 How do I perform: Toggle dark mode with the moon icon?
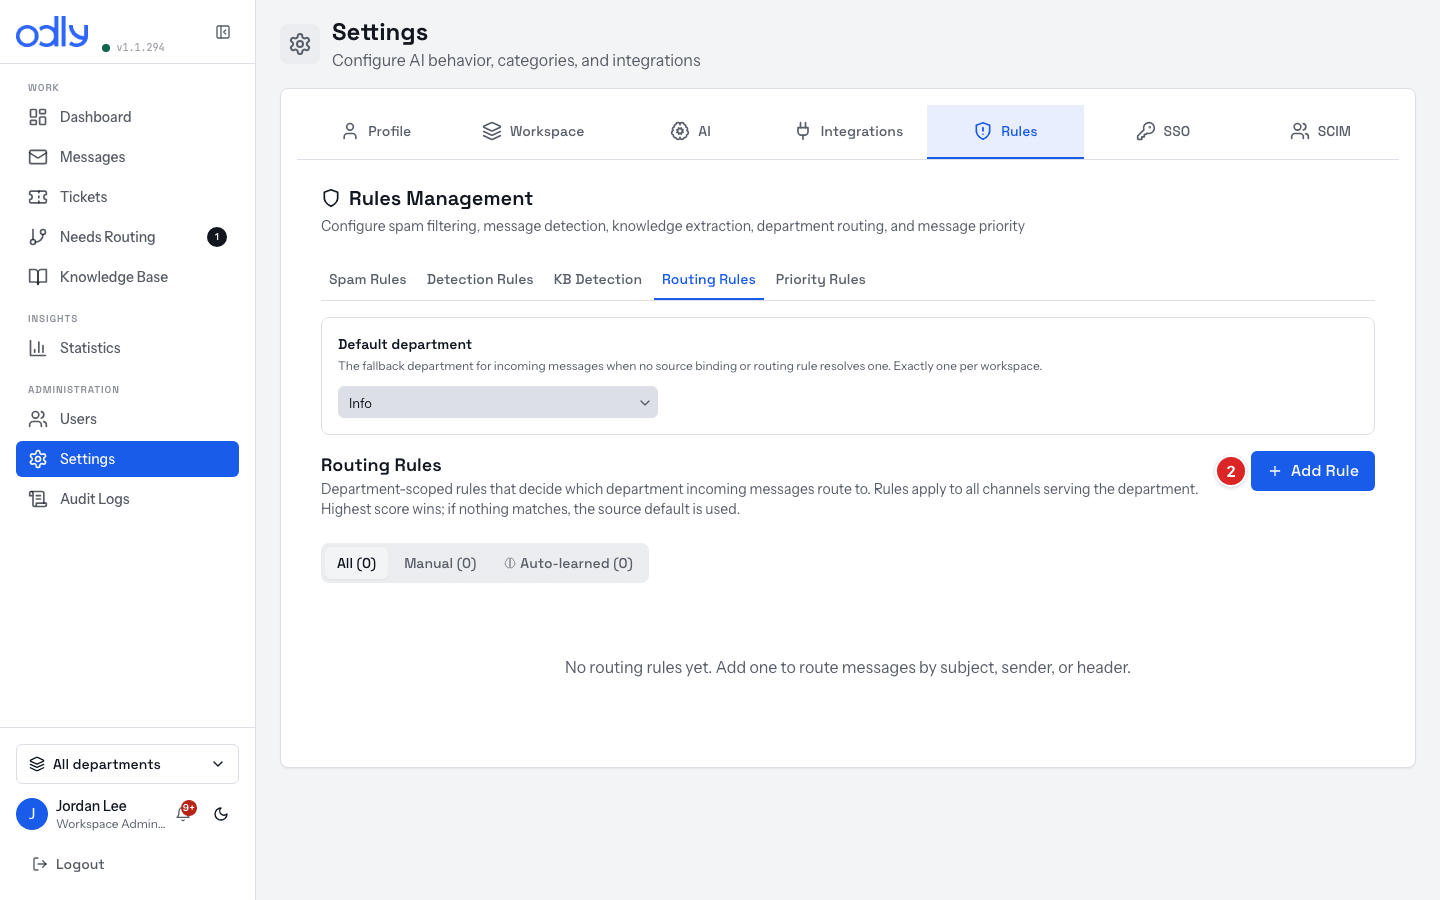[221, 814]
